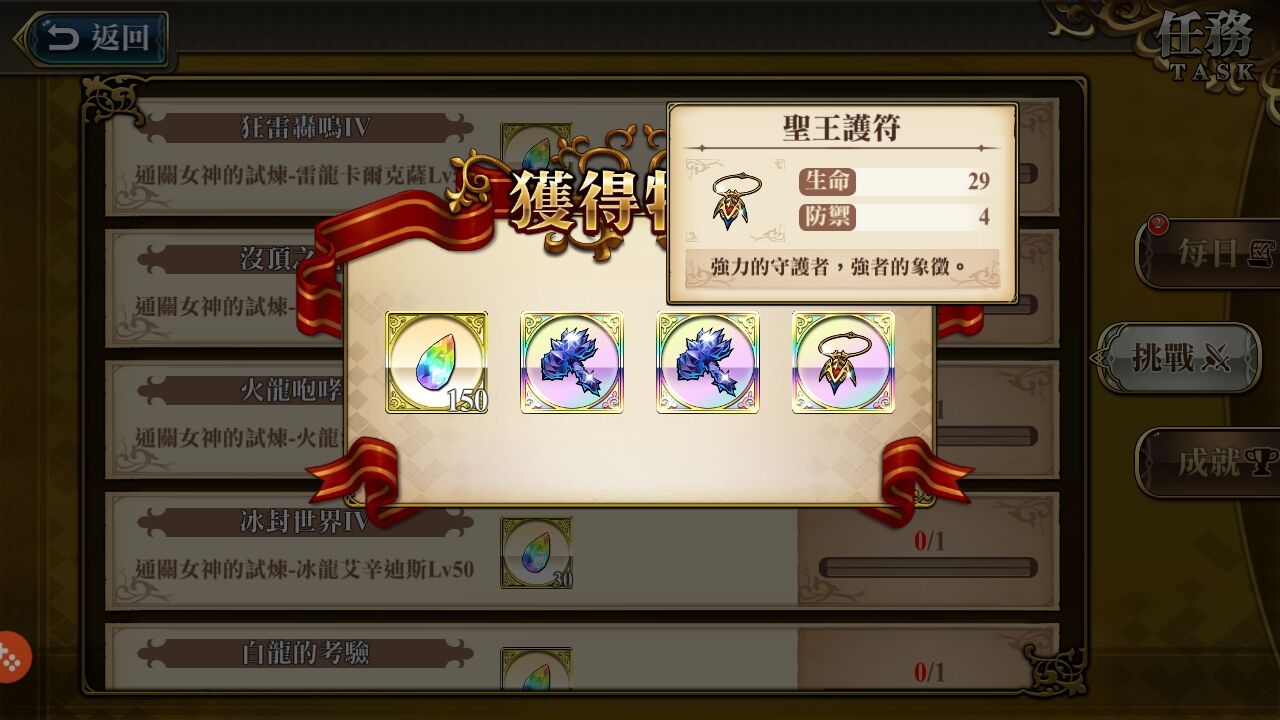Tap the rainbow gem reward showing 150
Viewport: 1280px width, 720px height.
coord(437,362)
